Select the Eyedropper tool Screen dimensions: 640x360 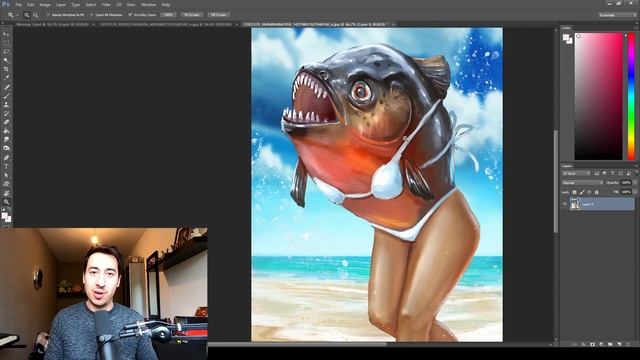(6, 78)
